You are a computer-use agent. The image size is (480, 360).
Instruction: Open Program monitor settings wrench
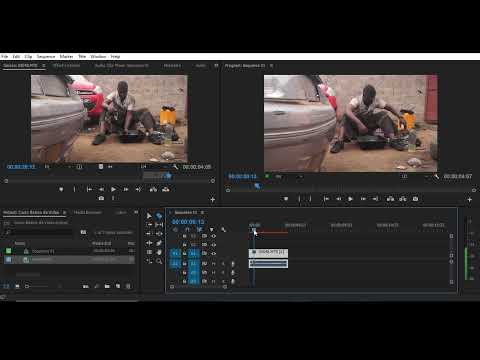pyautogui.click(x=436, y=176)
